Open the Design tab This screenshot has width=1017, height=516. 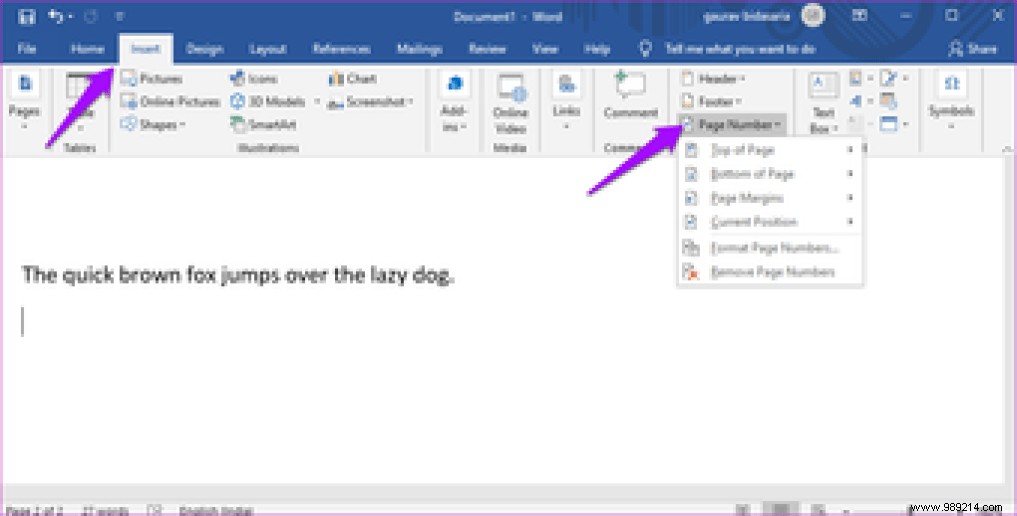(x=204, y=49)
